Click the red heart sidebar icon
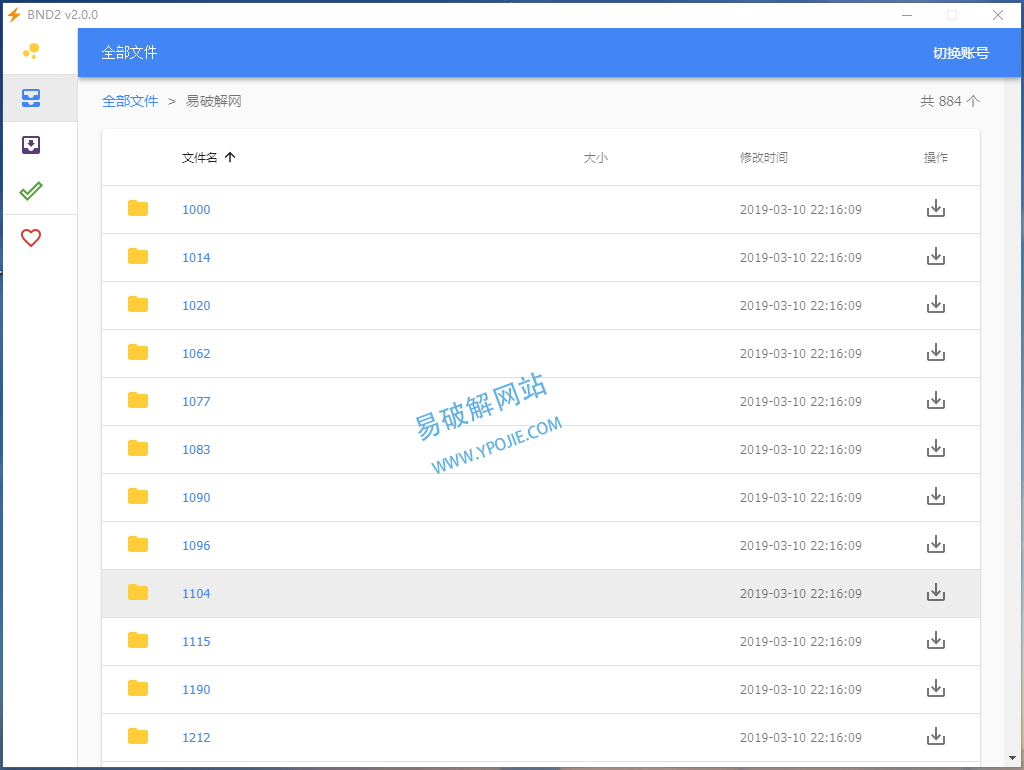Viewport: 1024px width, 770px height. point(31,238)
